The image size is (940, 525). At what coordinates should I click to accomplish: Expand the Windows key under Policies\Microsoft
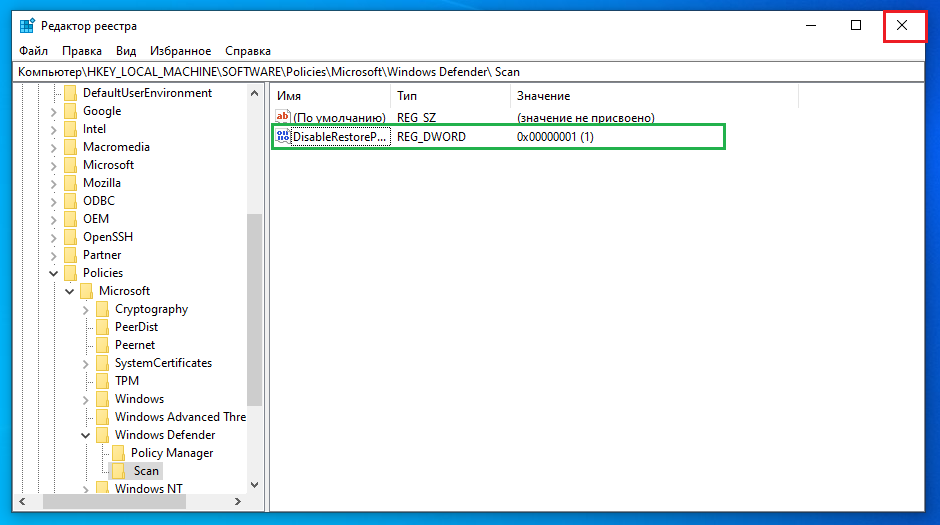click(x=86, y=399)
